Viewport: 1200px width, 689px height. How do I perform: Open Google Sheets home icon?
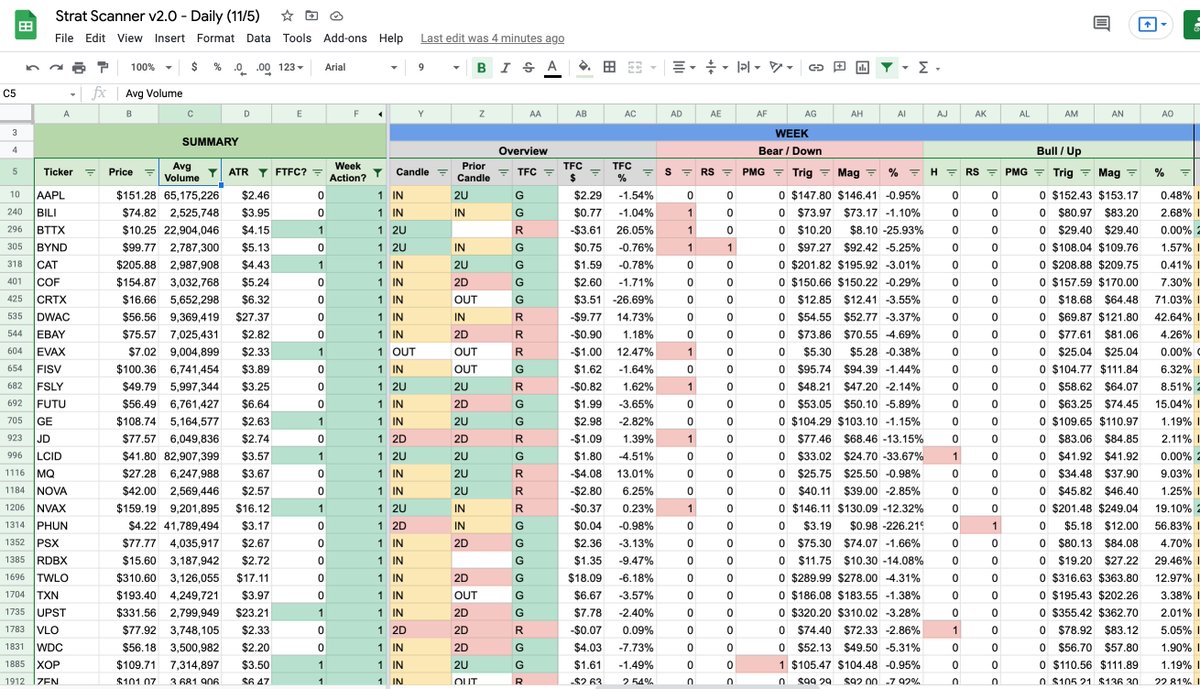[x=25, y=25]
